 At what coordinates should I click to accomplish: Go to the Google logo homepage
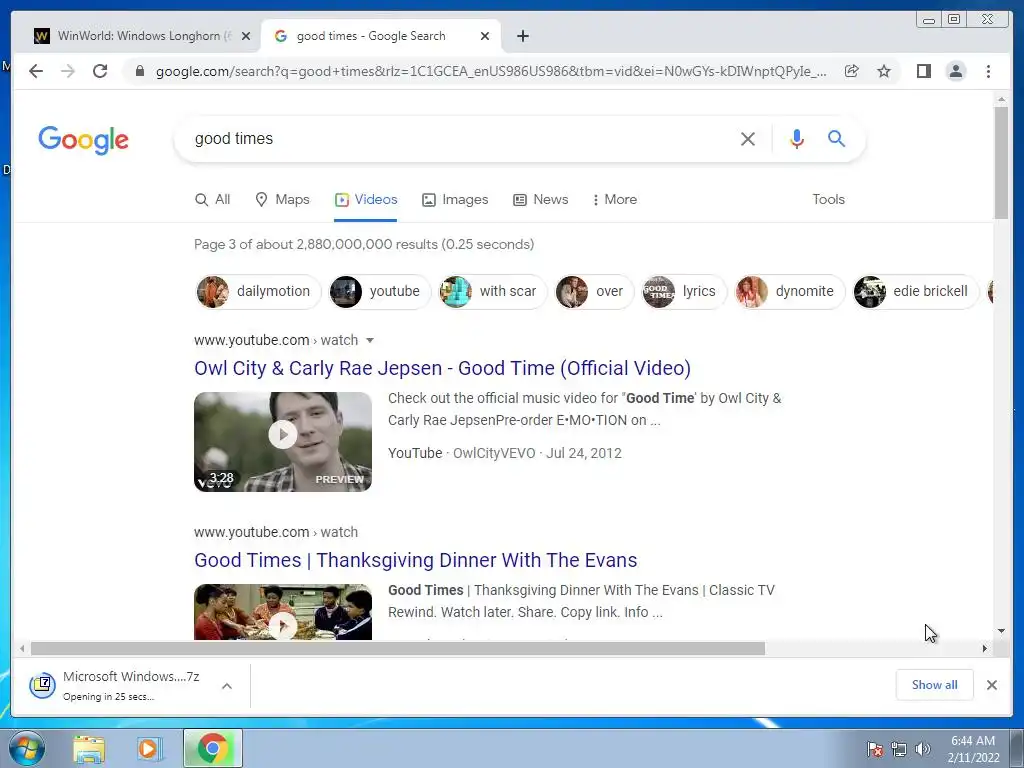tap(84, 140)
